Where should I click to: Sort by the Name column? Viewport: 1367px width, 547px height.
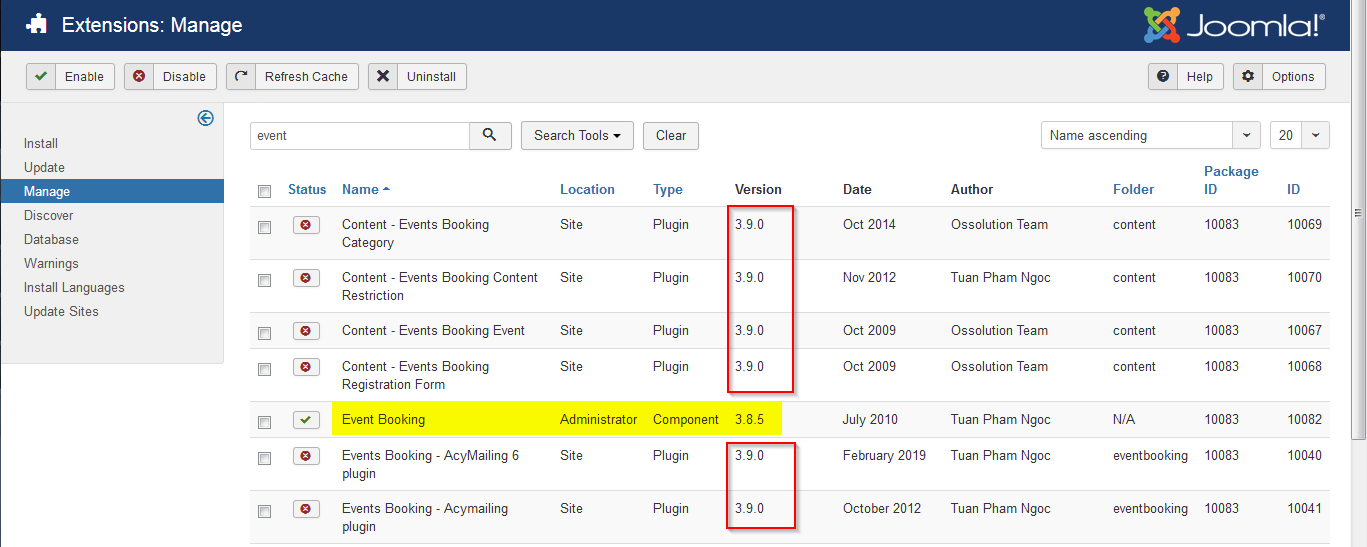click(x=365, y=189)
